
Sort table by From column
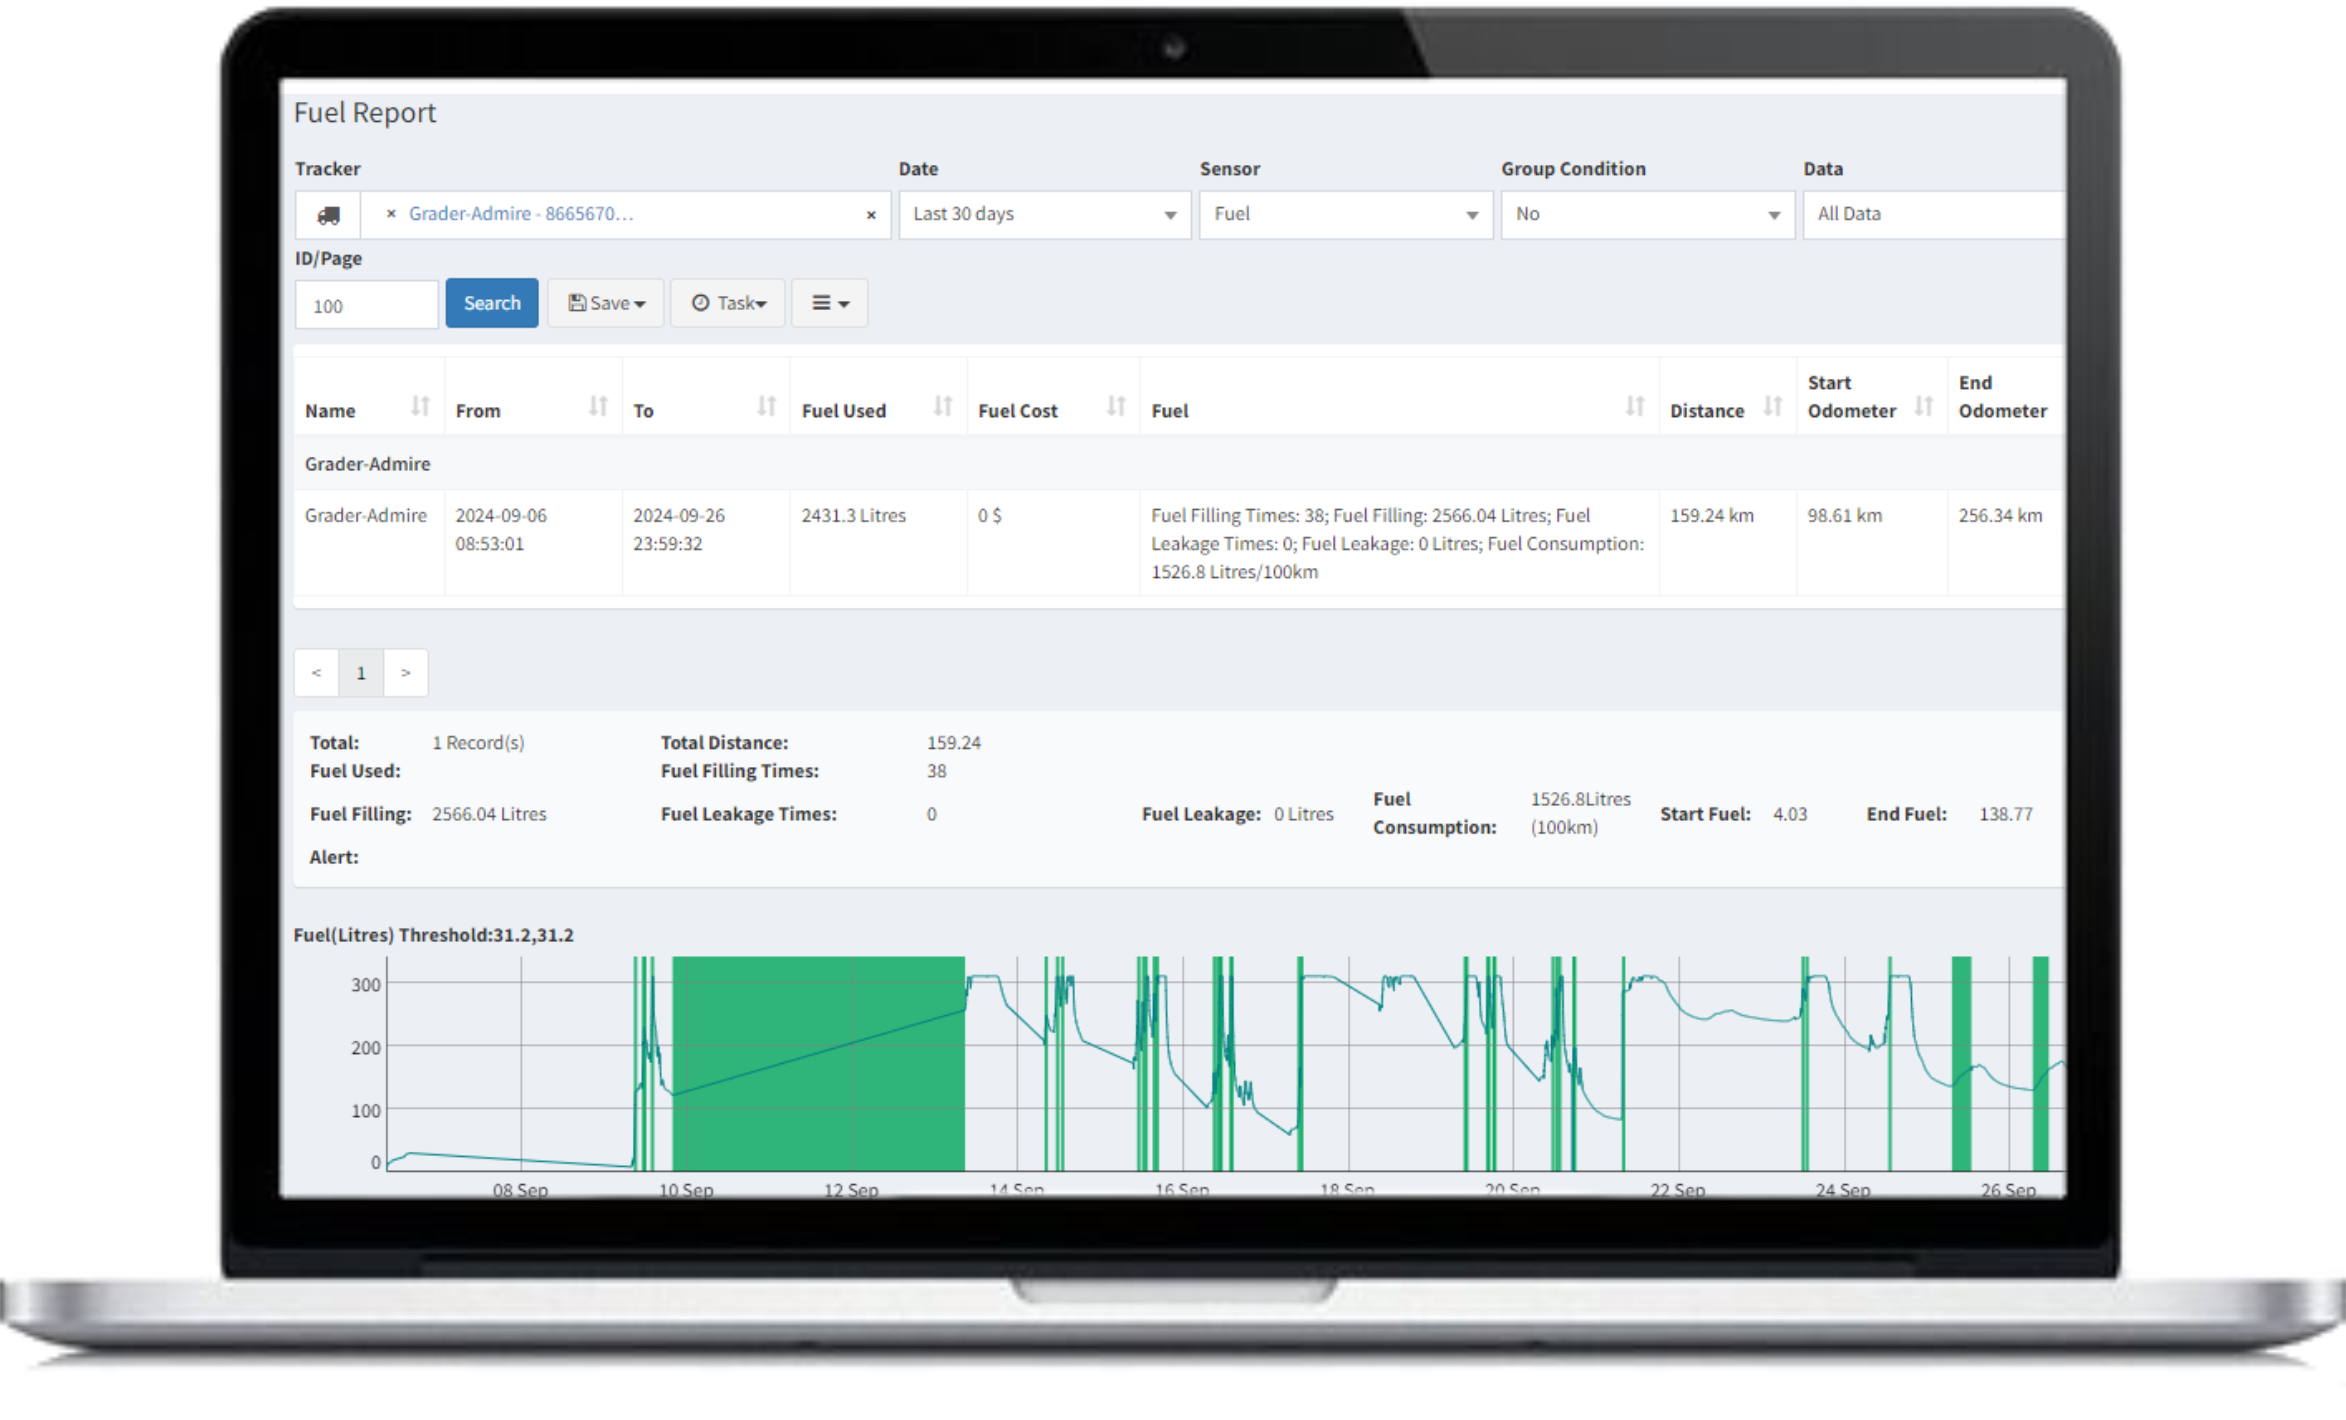[598, 406]
